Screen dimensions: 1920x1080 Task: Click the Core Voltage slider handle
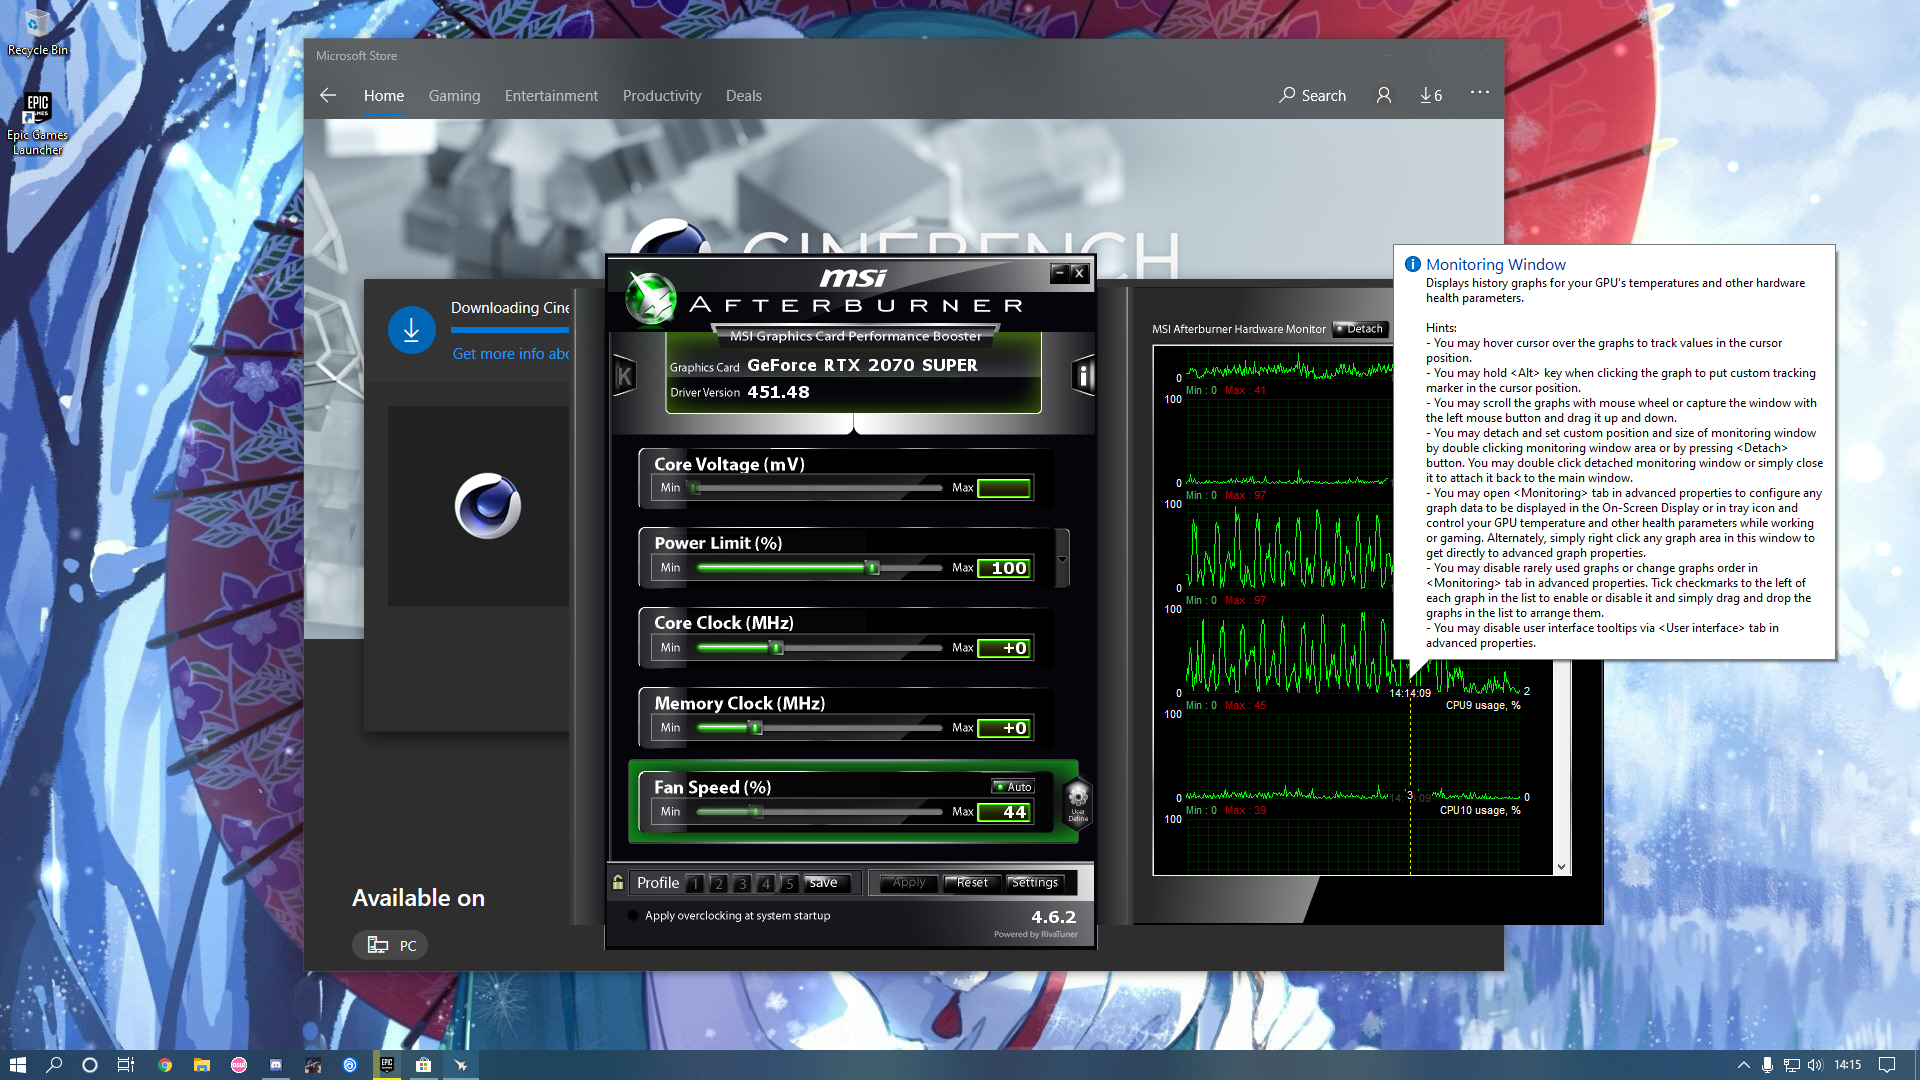click(695, 488)
